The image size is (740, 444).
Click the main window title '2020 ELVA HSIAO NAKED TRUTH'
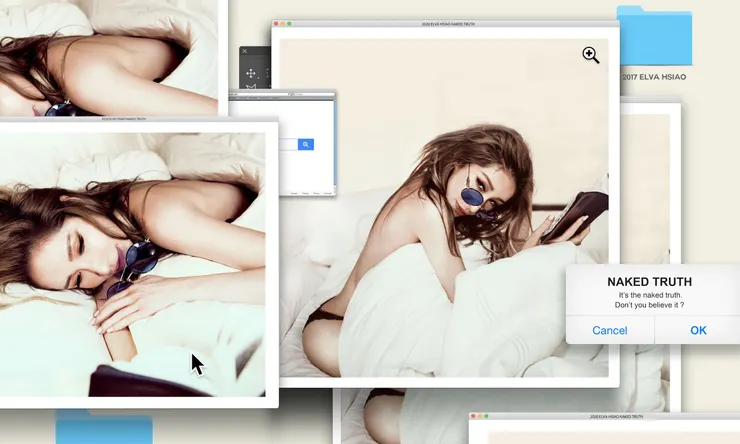coord(448,24)
